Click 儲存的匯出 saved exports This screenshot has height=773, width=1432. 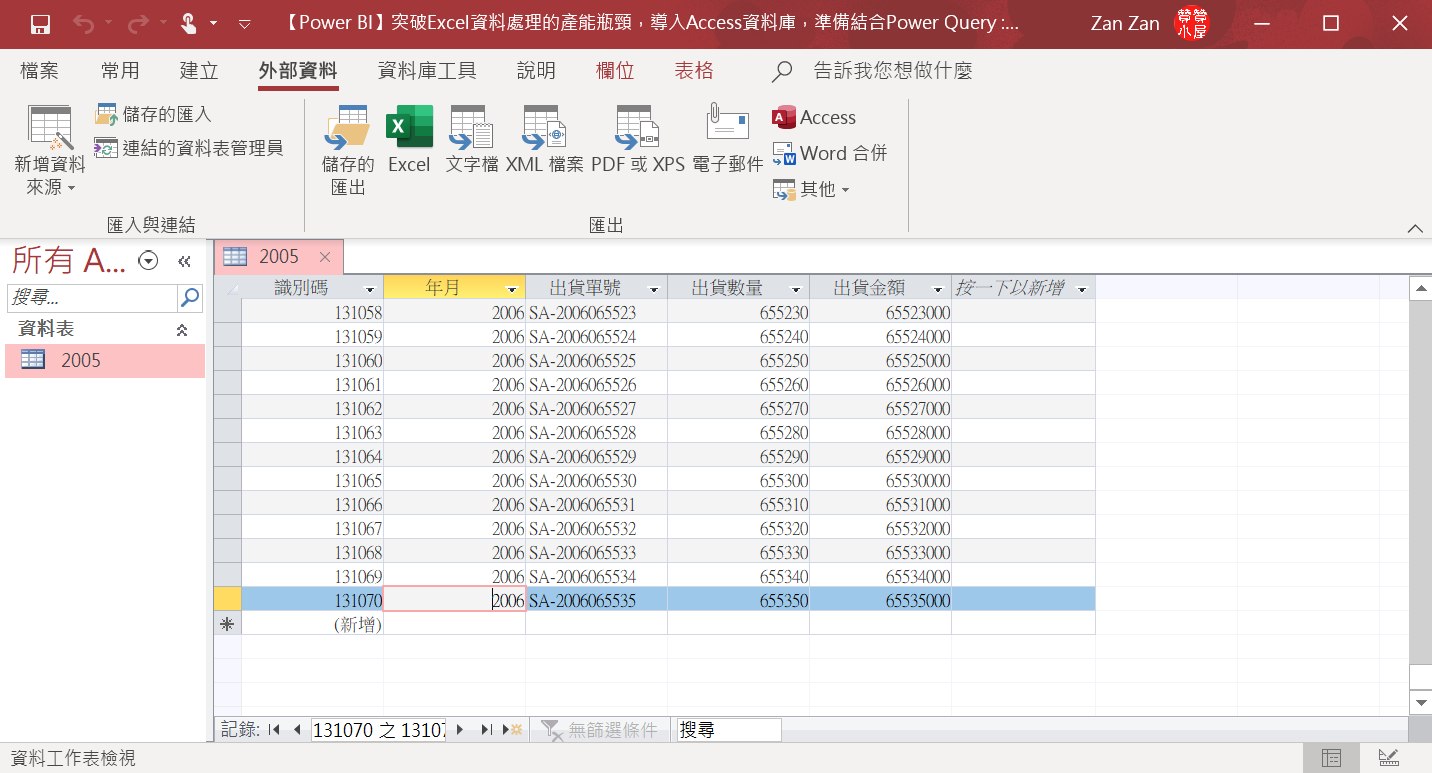pyautogui.click(x=348, y=151)
